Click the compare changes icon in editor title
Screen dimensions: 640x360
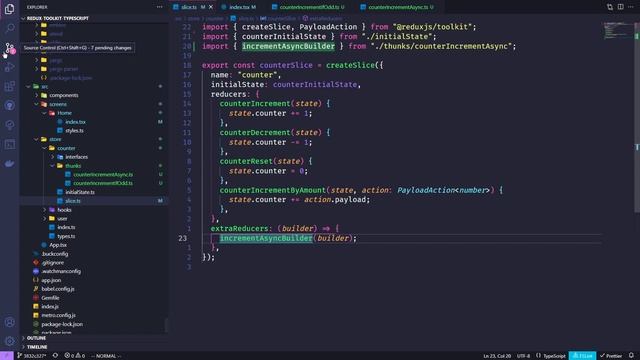(x=610, y=7)
